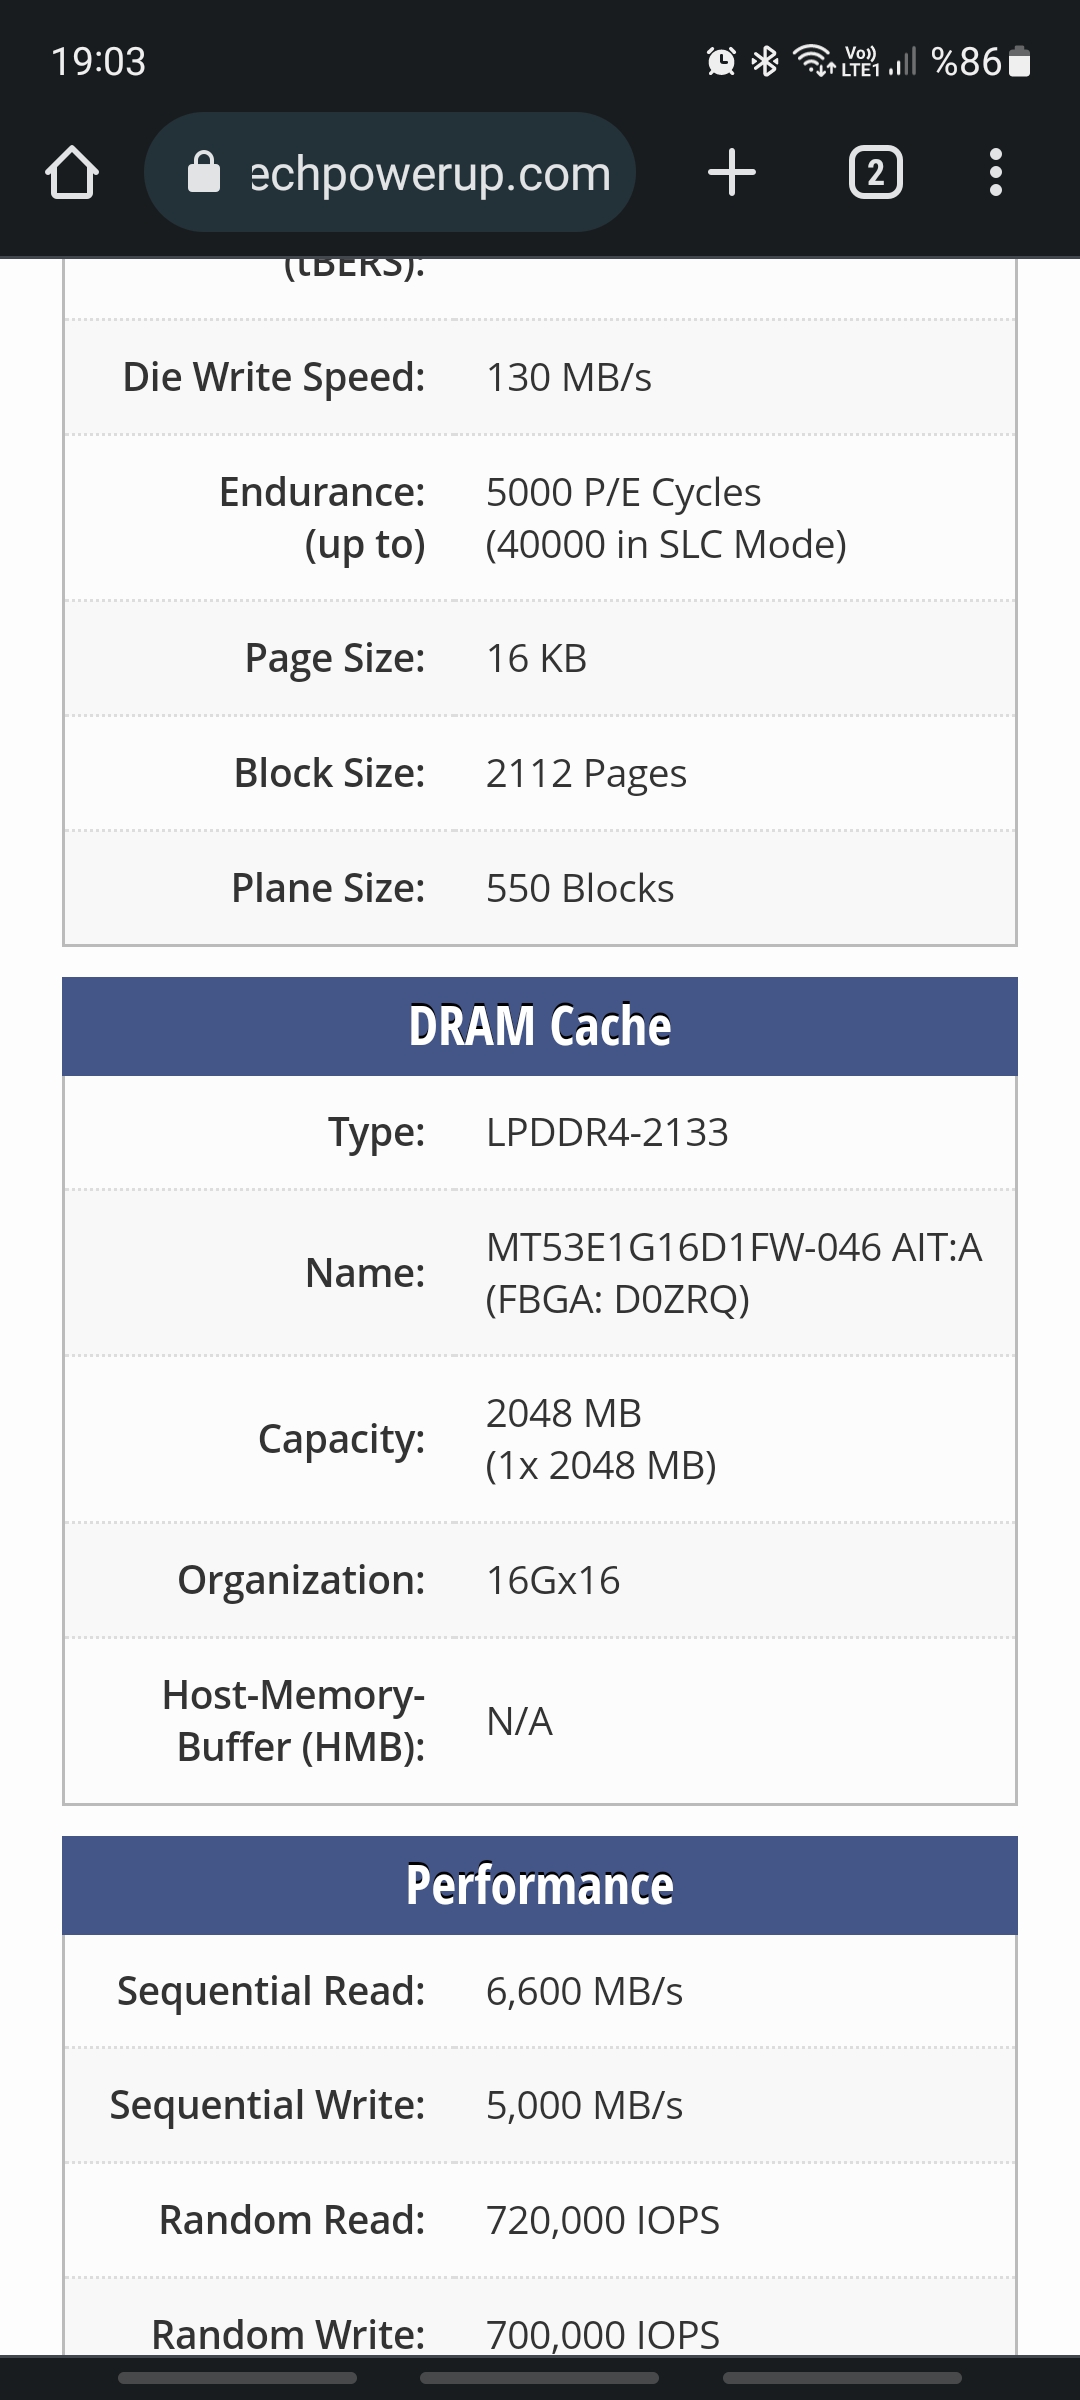Open a new tab with plus icon
The image size is (1080, 2400).
point(732,173)
